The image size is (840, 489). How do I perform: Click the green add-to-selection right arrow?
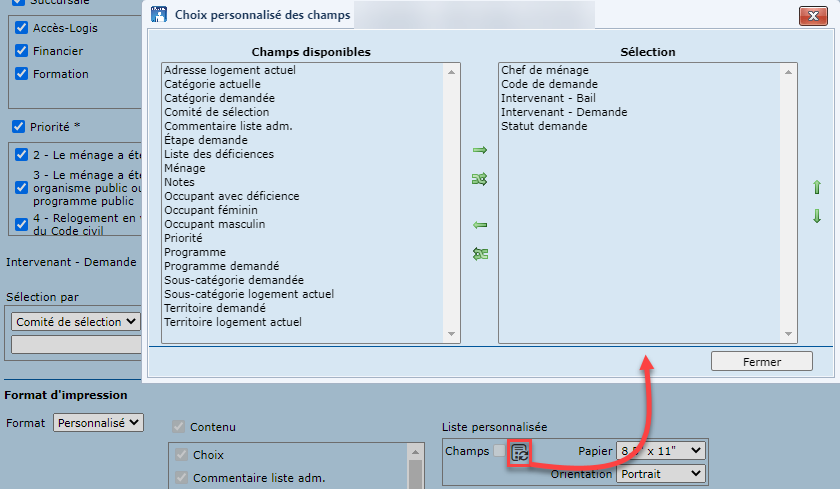tap(479, 150)
